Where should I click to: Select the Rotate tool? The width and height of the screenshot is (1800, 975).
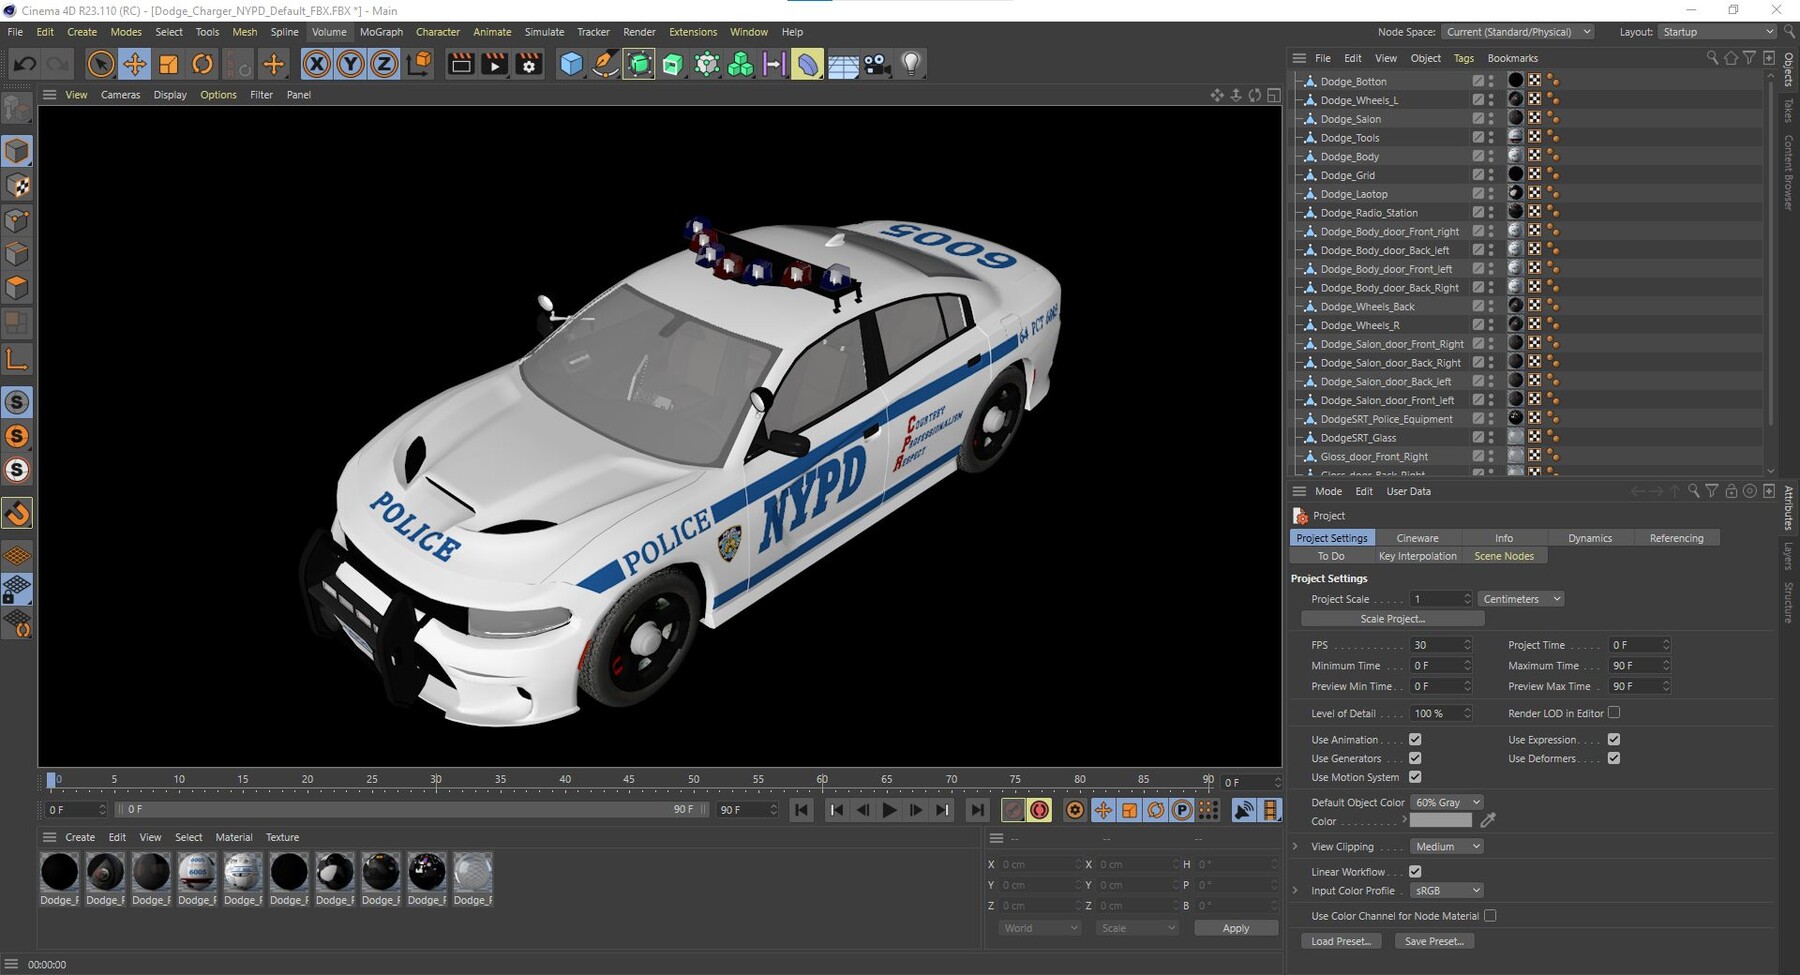[x=203, y=64]
